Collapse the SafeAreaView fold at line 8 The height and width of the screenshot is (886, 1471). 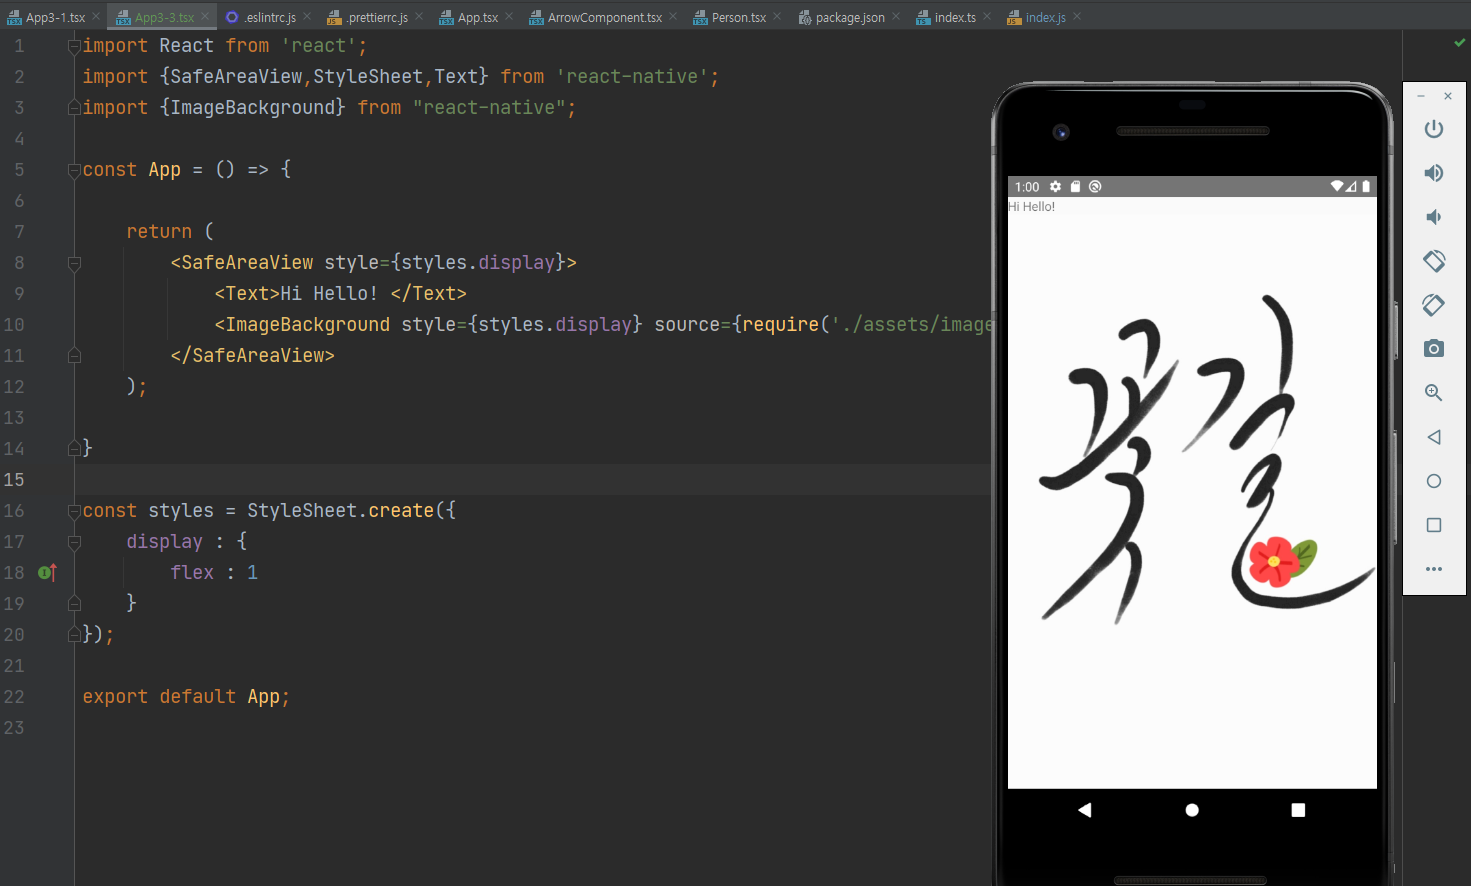[74, 263]
